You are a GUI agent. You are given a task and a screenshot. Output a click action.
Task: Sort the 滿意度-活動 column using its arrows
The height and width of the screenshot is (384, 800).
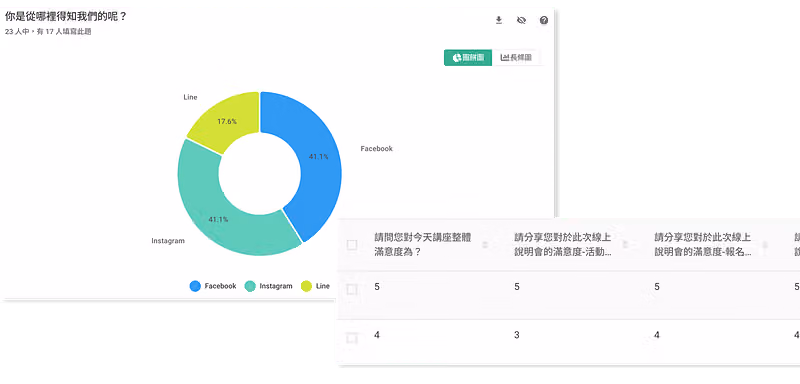coord(626,245)
